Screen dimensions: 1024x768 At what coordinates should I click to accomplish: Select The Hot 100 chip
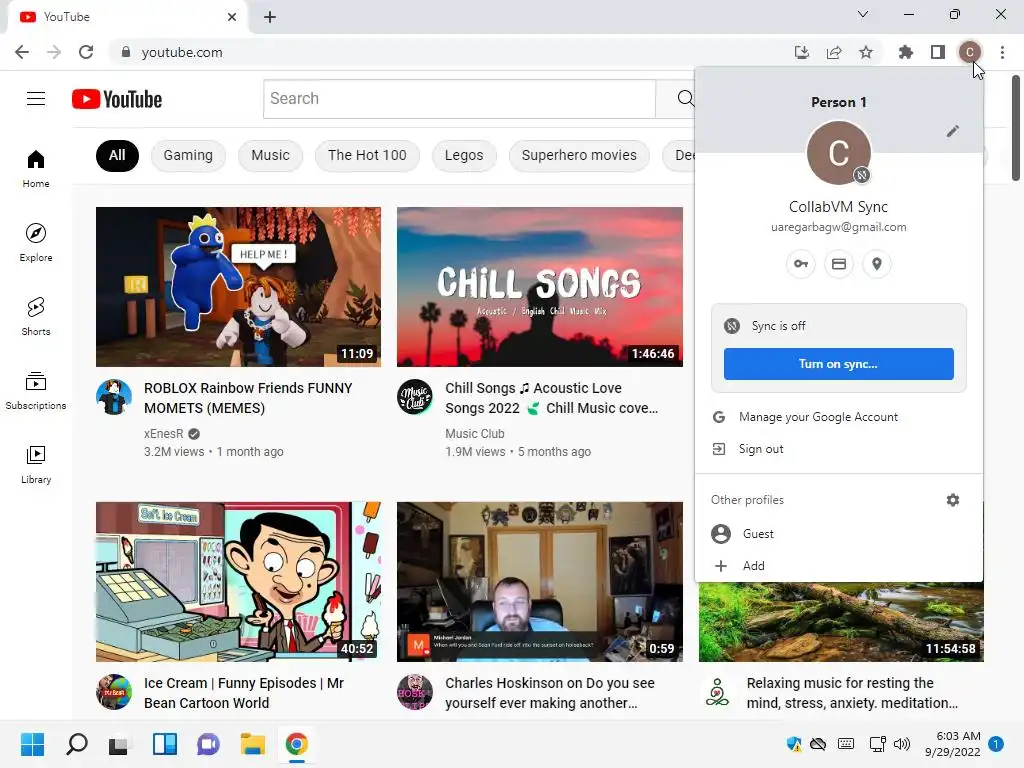tap(367, 155)
